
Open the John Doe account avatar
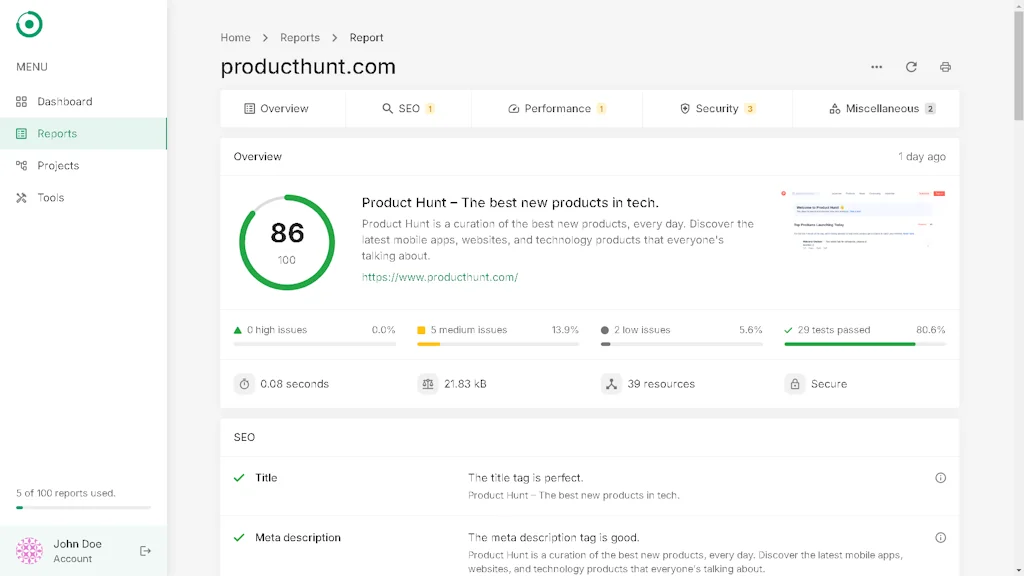[28, 550]
